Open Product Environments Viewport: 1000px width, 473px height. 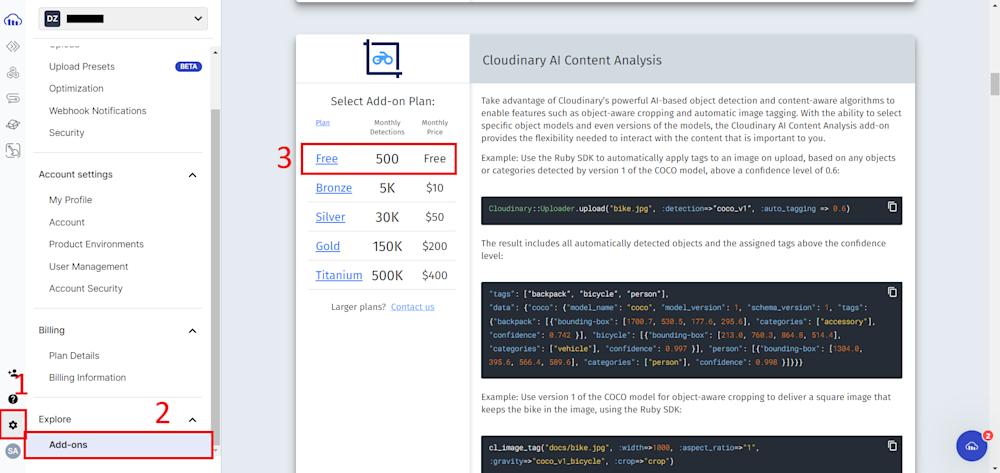pos(96,244)
